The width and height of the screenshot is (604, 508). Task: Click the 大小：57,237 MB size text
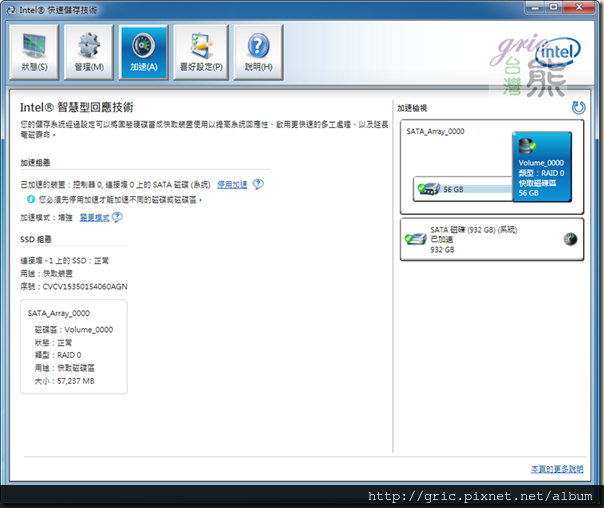64,381
